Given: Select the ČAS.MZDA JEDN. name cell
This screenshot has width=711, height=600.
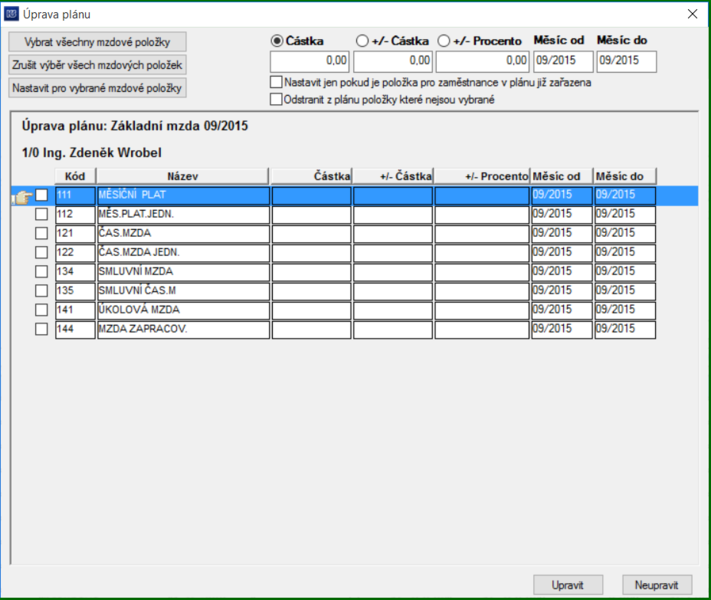Looking at the screenshot, I should [x=183, y=253].
